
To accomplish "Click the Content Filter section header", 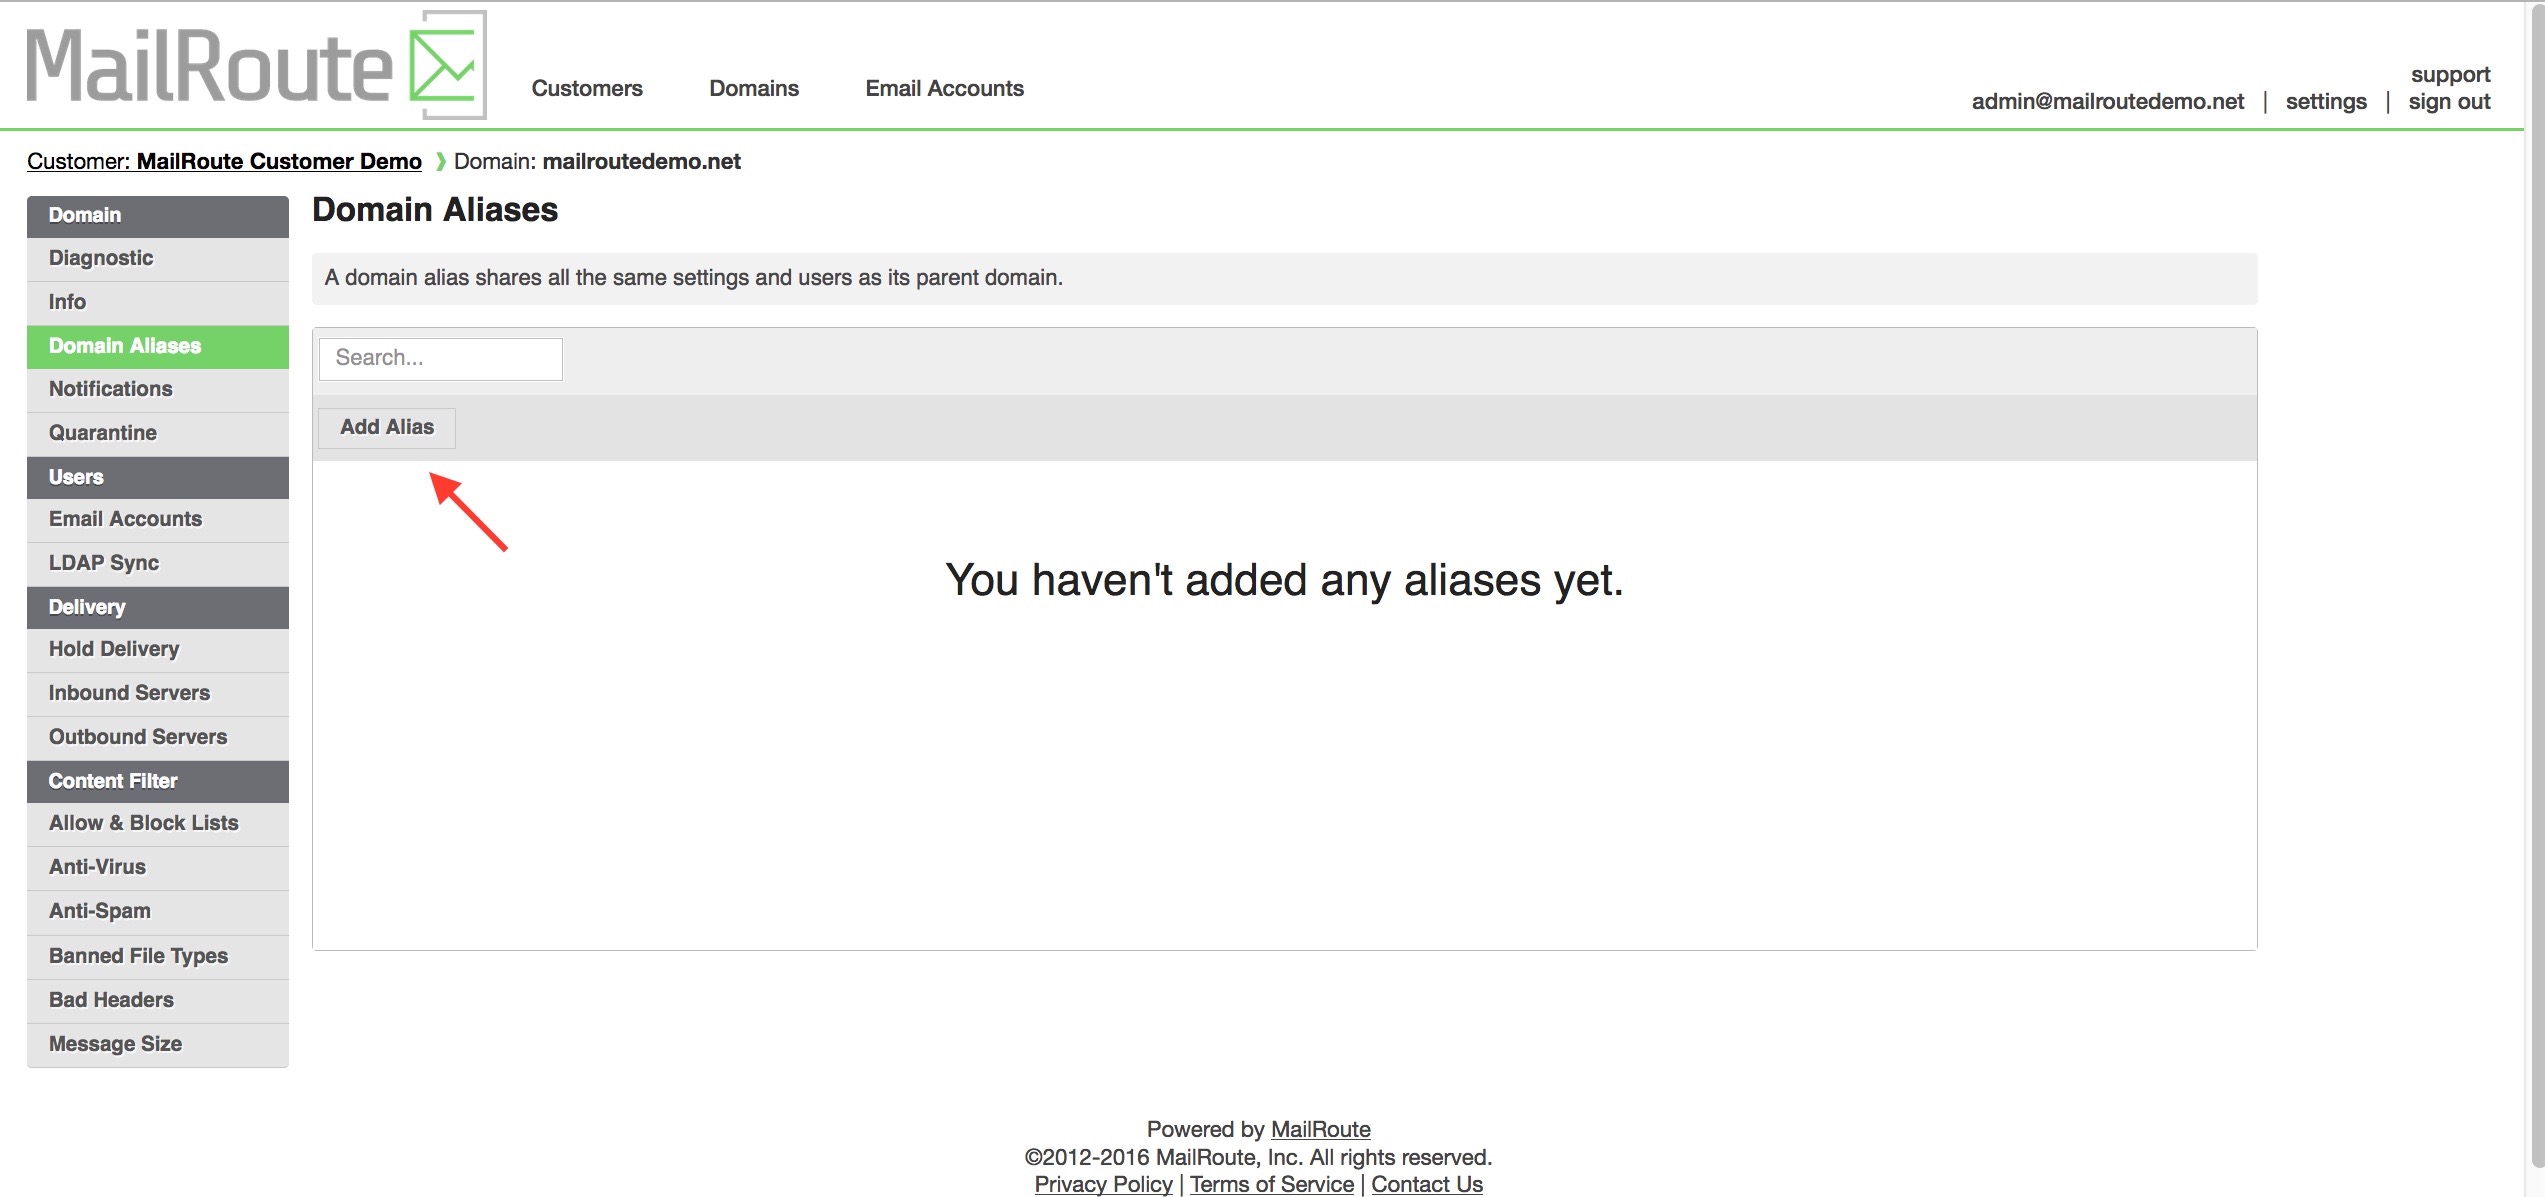I will [158, 782].
